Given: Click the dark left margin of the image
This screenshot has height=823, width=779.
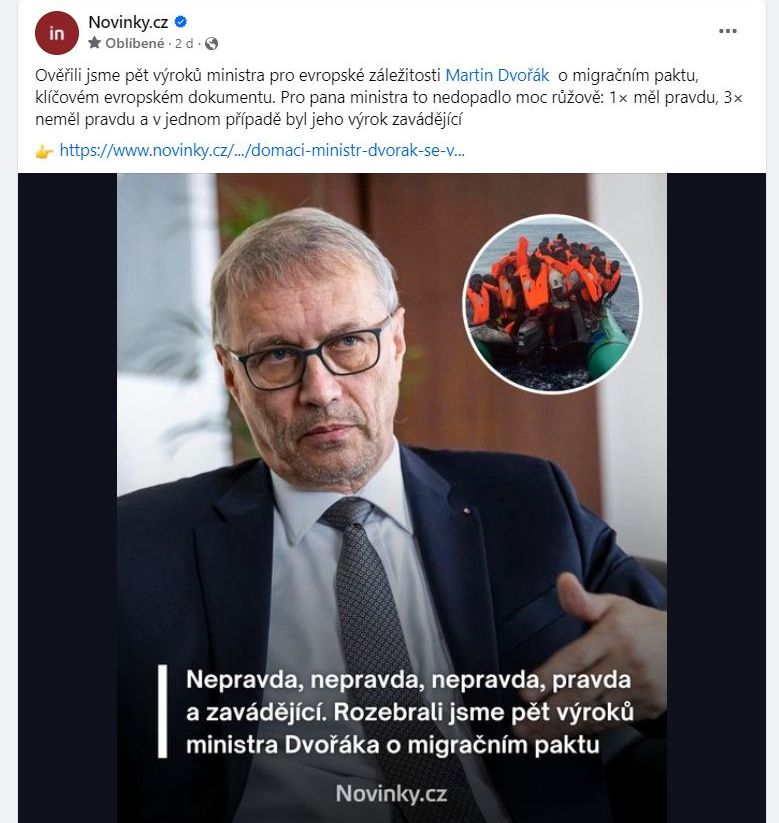Looking at the screenshot, I should 68,498.
